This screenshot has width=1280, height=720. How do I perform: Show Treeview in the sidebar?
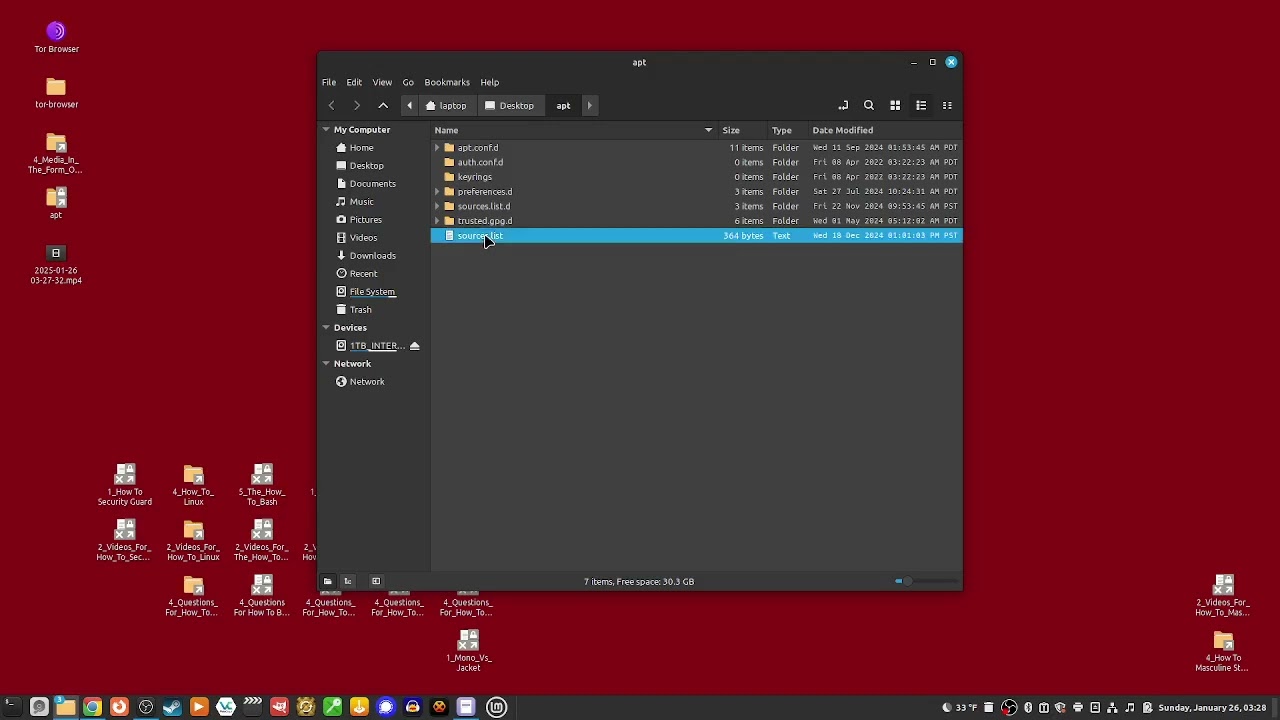tap(348, 581)
